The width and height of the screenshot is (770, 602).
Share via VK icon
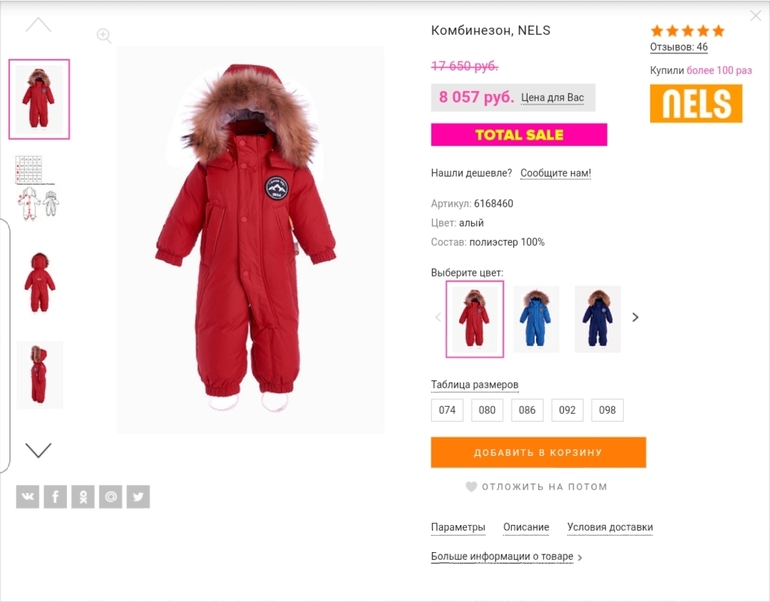tap(28, 496)
